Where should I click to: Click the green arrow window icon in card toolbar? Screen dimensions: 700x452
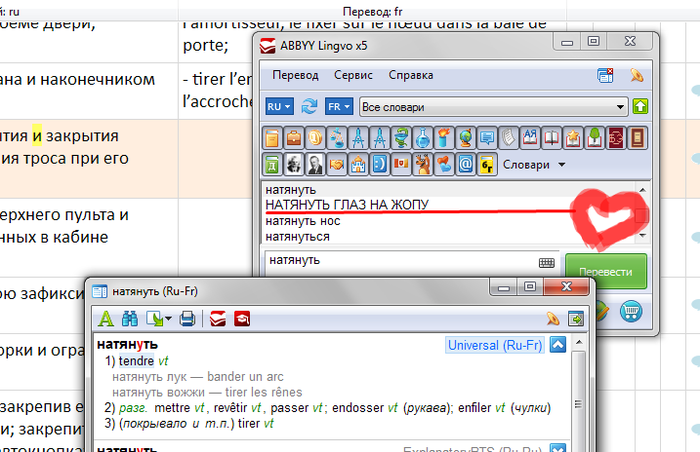[575, 319]
